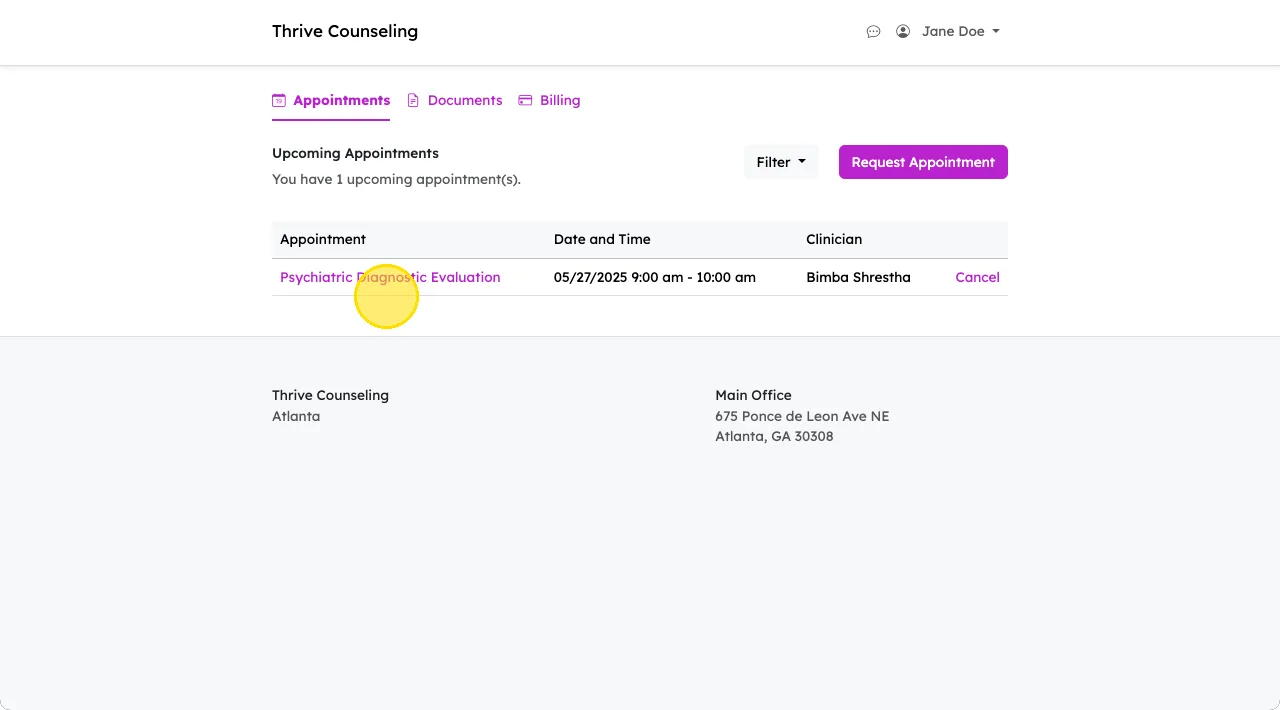Viewport: 1280px width, 710px height.
Task: Switch to the Billing tab
Action: (549, 101)
